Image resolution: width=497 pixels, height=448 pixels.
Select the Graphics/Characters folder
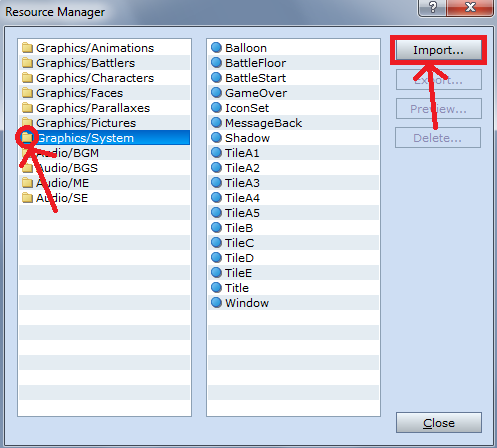click(x=104, y=78)
